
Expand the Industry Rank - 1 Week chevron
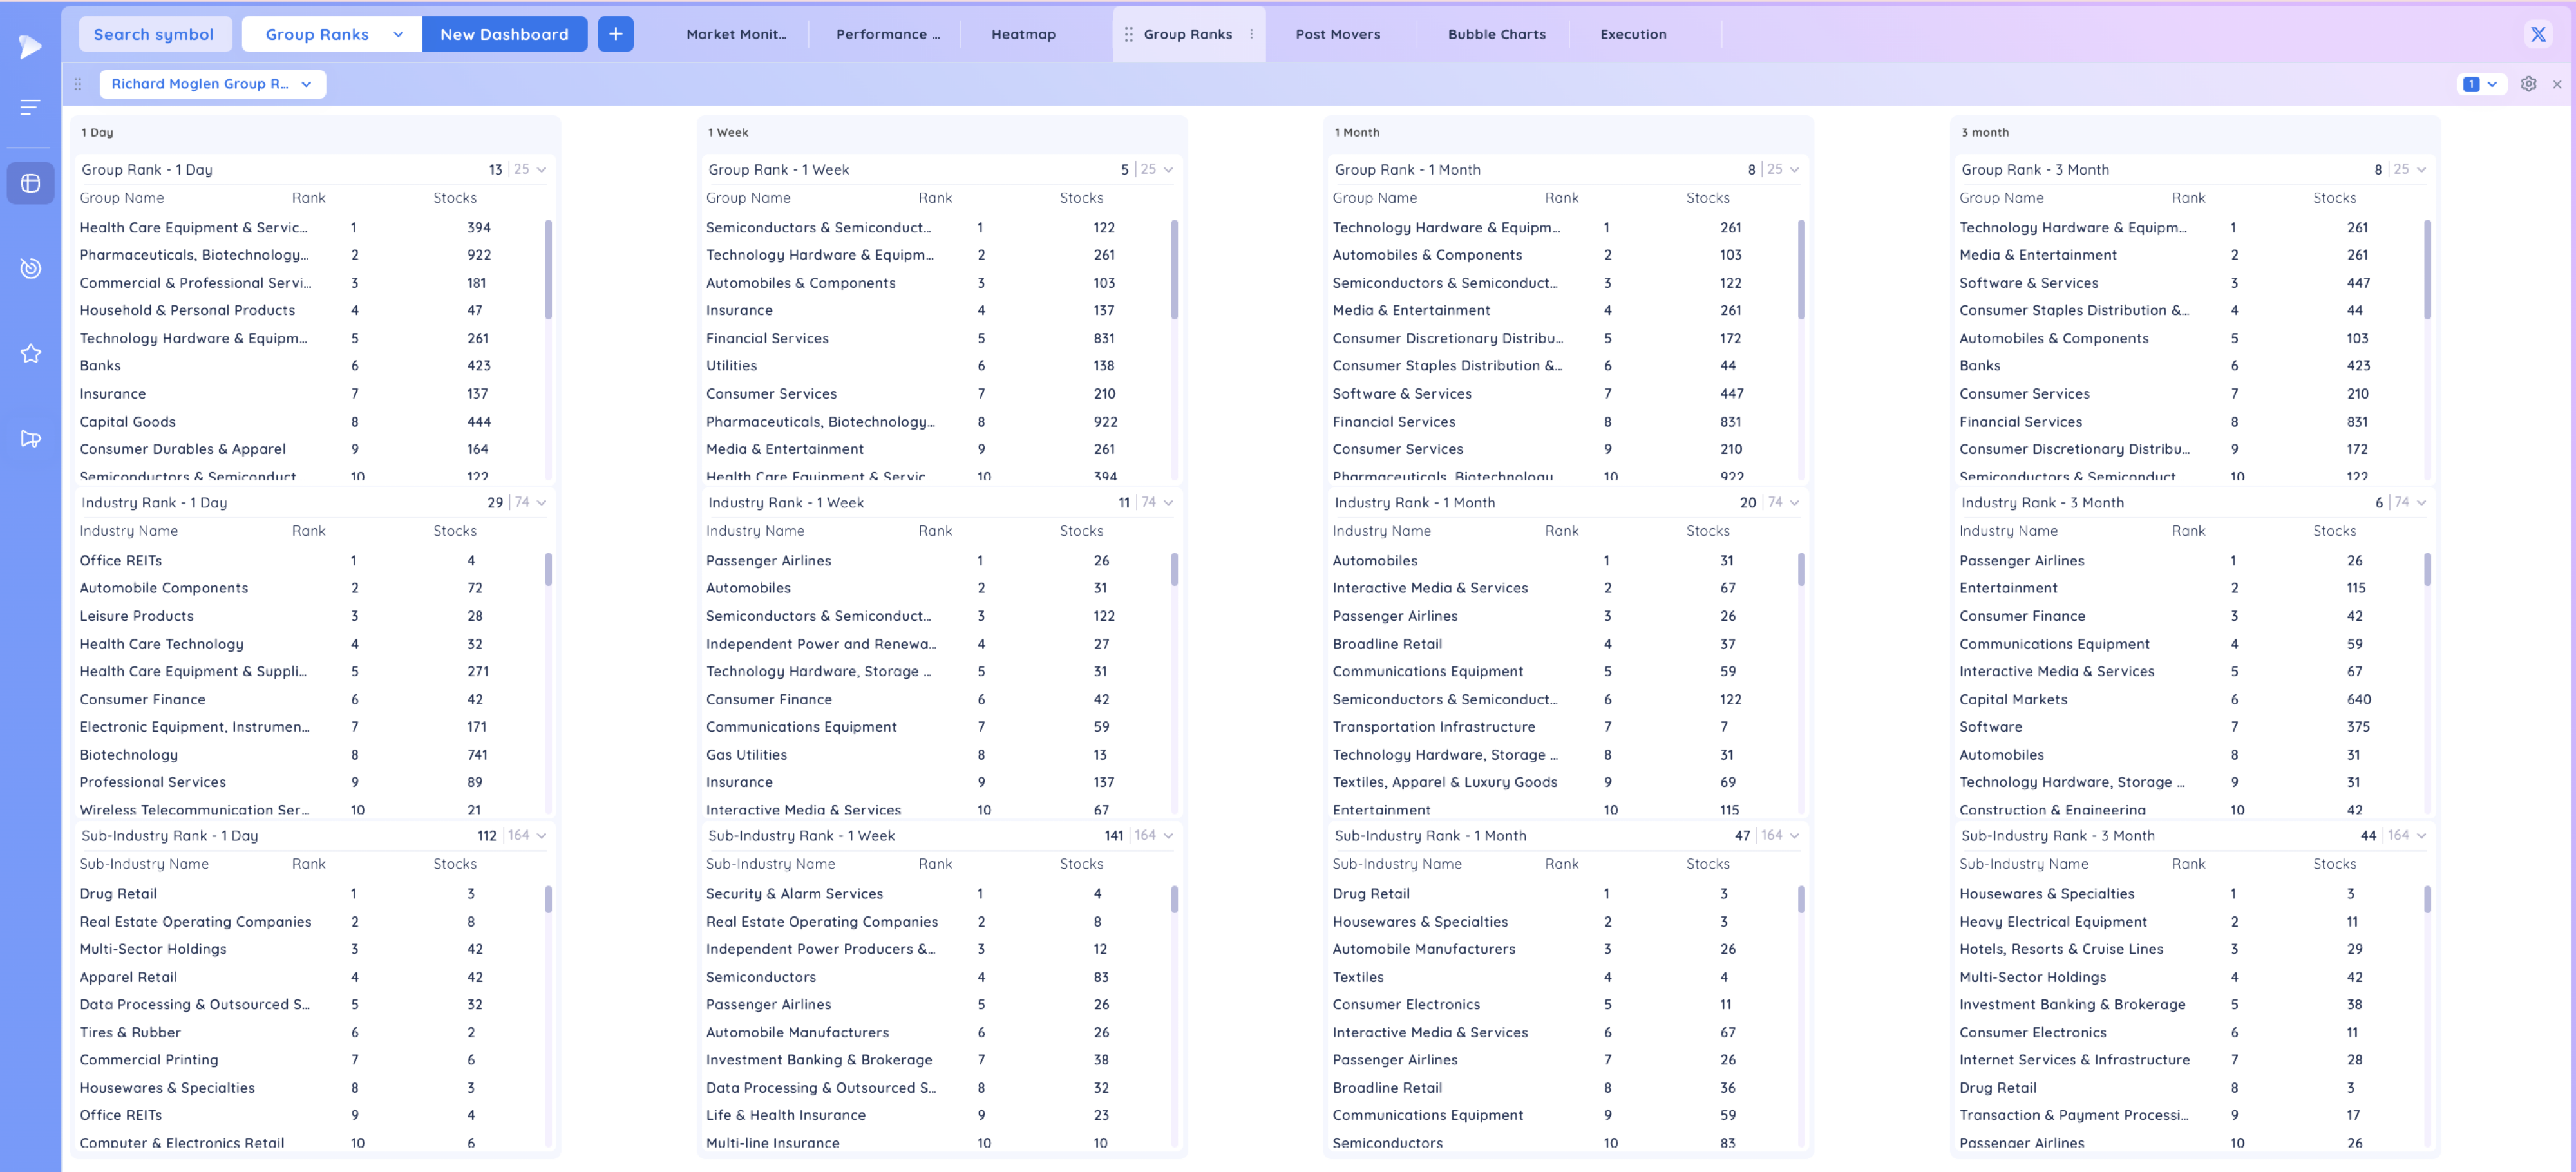1168,502
